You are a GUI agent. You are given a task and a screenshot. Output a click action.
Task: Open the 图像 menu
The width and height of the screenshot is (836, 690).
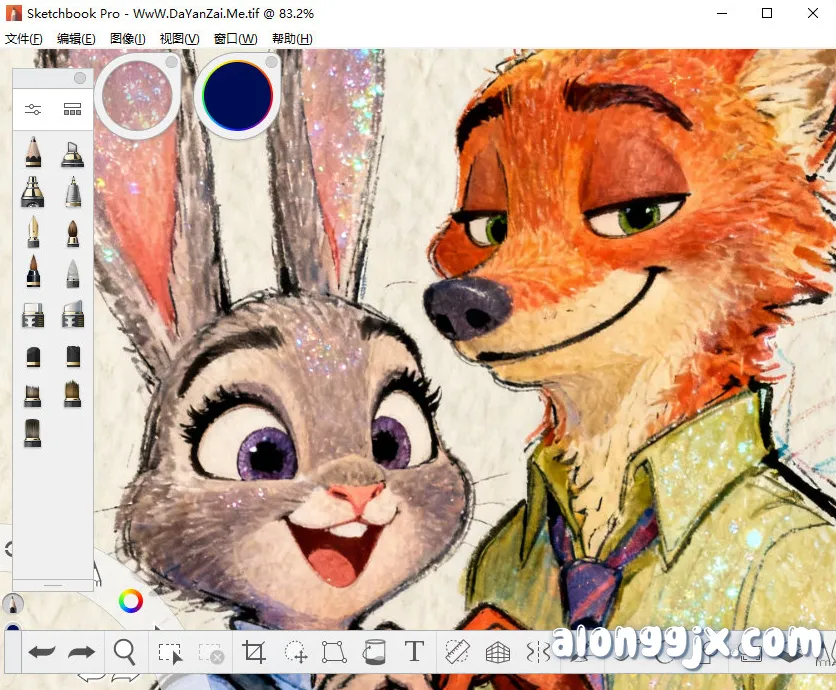tap(127, 38)
